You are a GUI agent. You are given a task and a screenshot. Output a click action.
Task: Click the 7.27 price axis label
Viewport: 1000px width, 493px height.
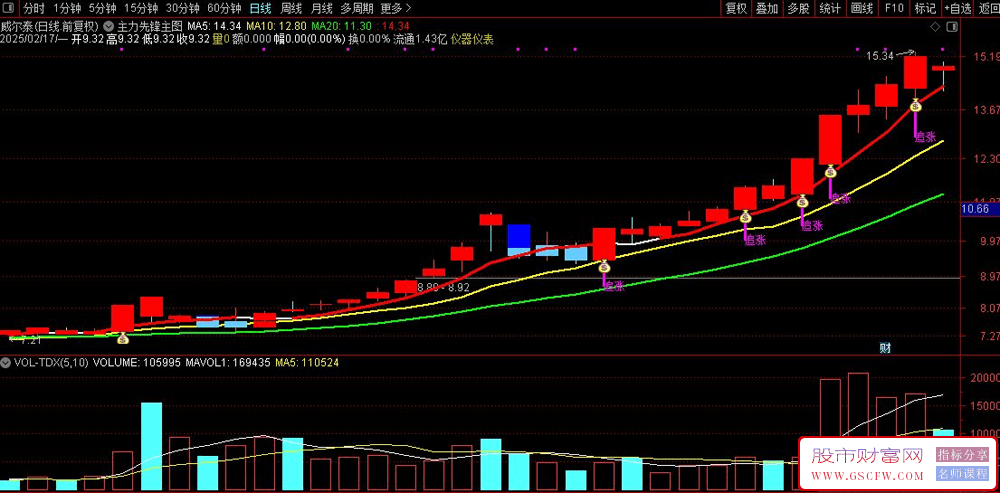point(985,335)
